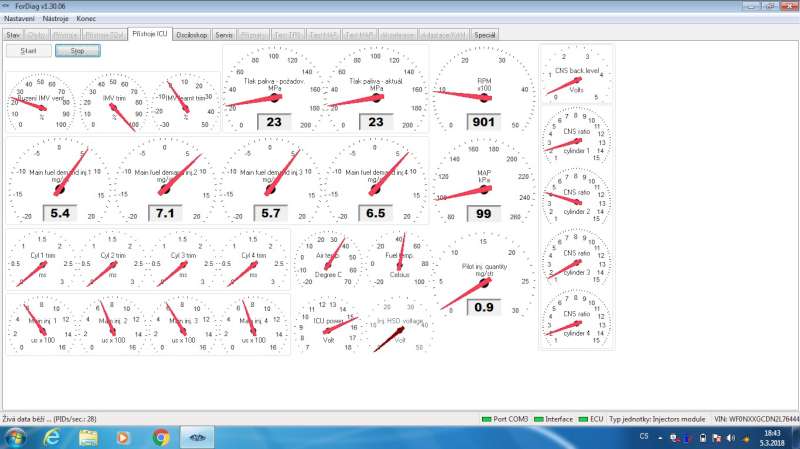
Task: Open the Nástroje menu
Action: 56,19
